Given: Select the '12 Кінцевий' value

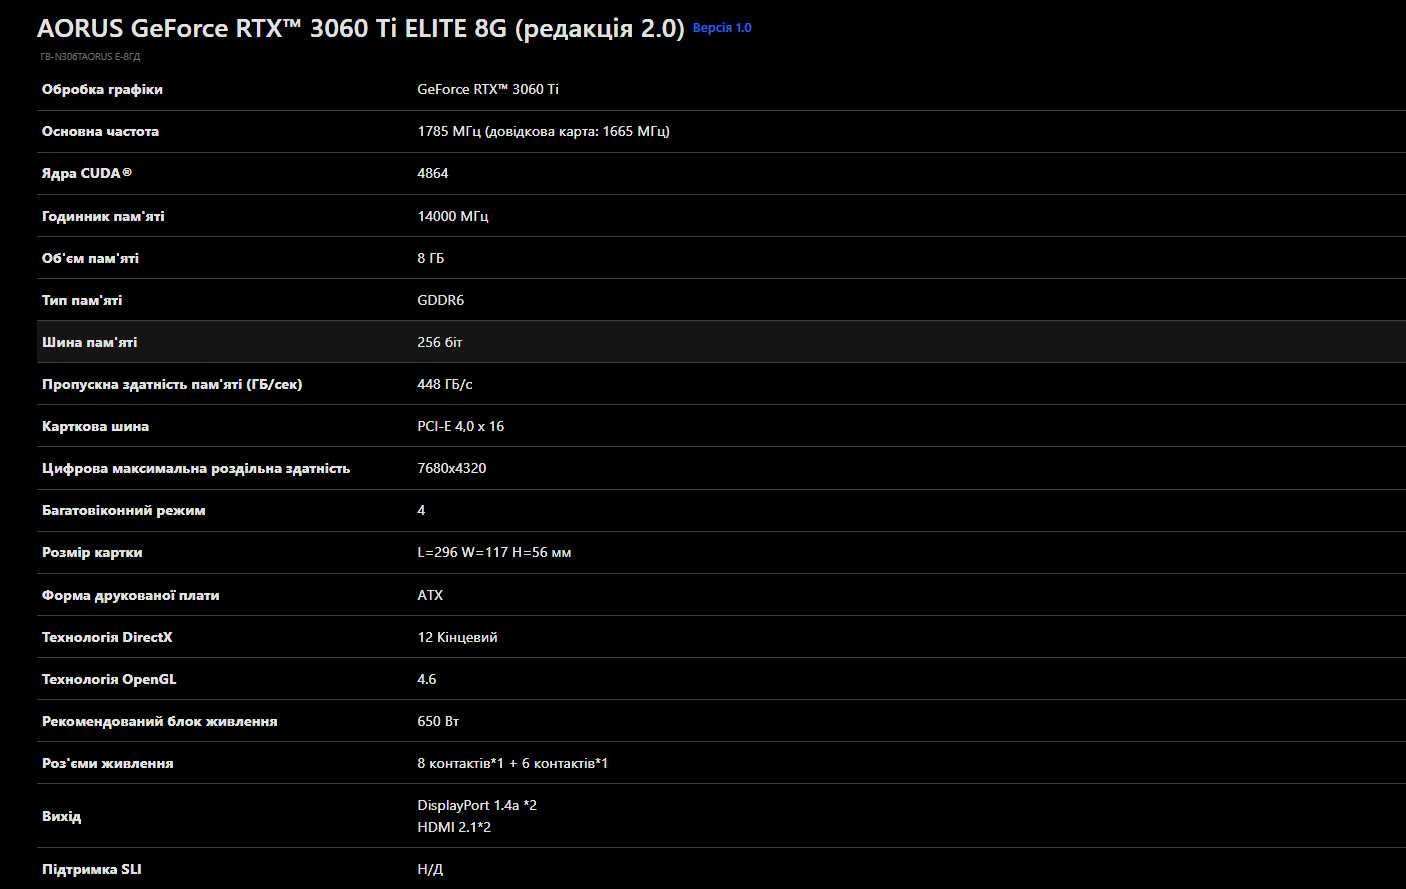Looking at the screenshot, I should point(457,637).
